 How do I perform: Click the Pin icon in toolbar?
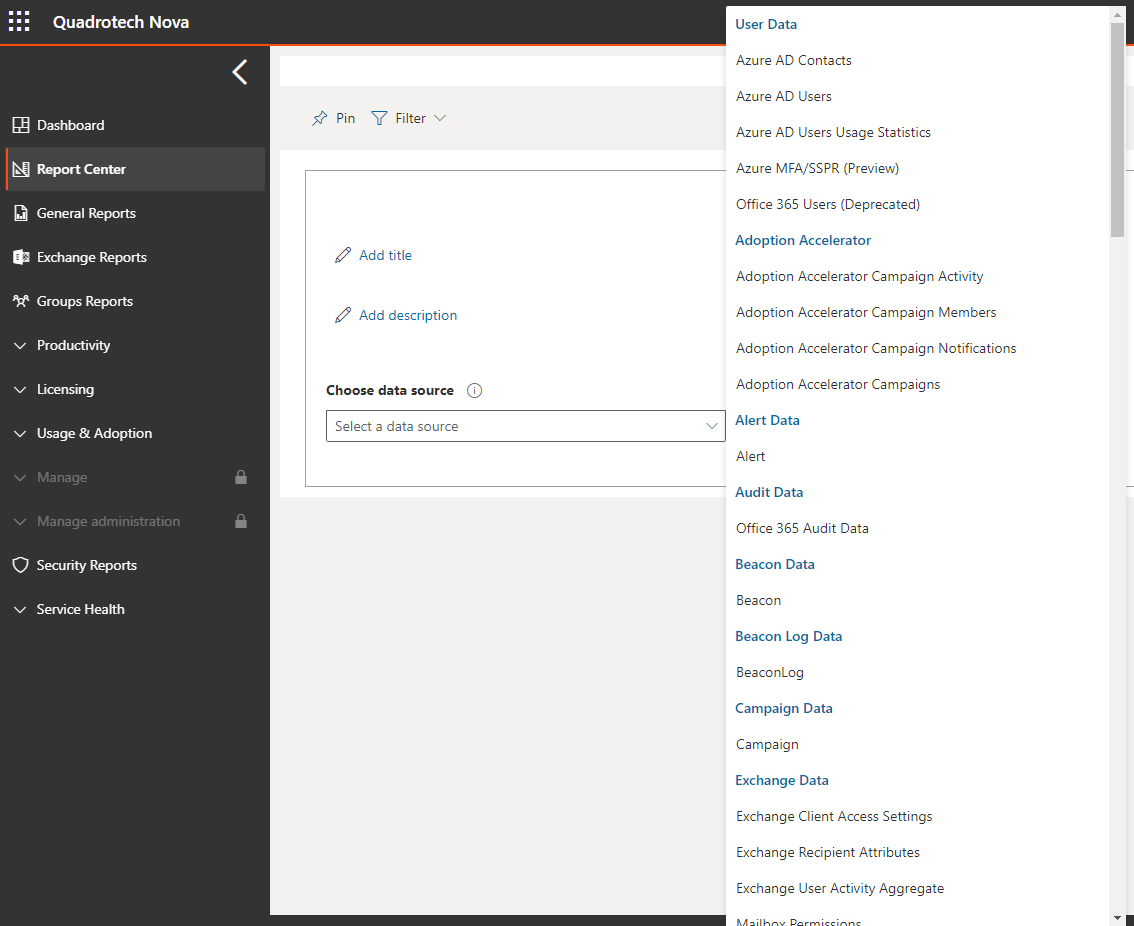point(320,118)
